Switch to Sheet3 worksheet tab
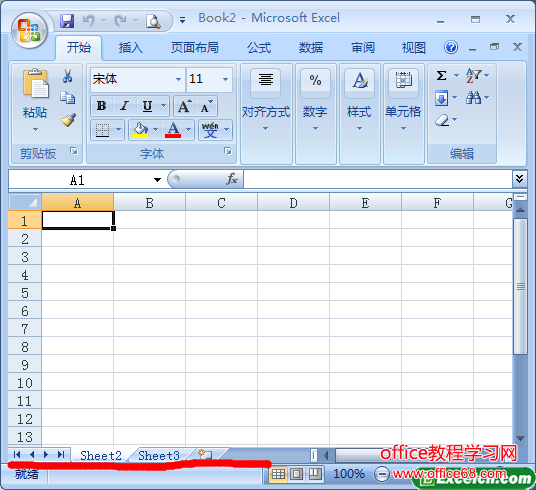This screenshot has height=490, width=536. pyautogui.click(x=159, y=455)
